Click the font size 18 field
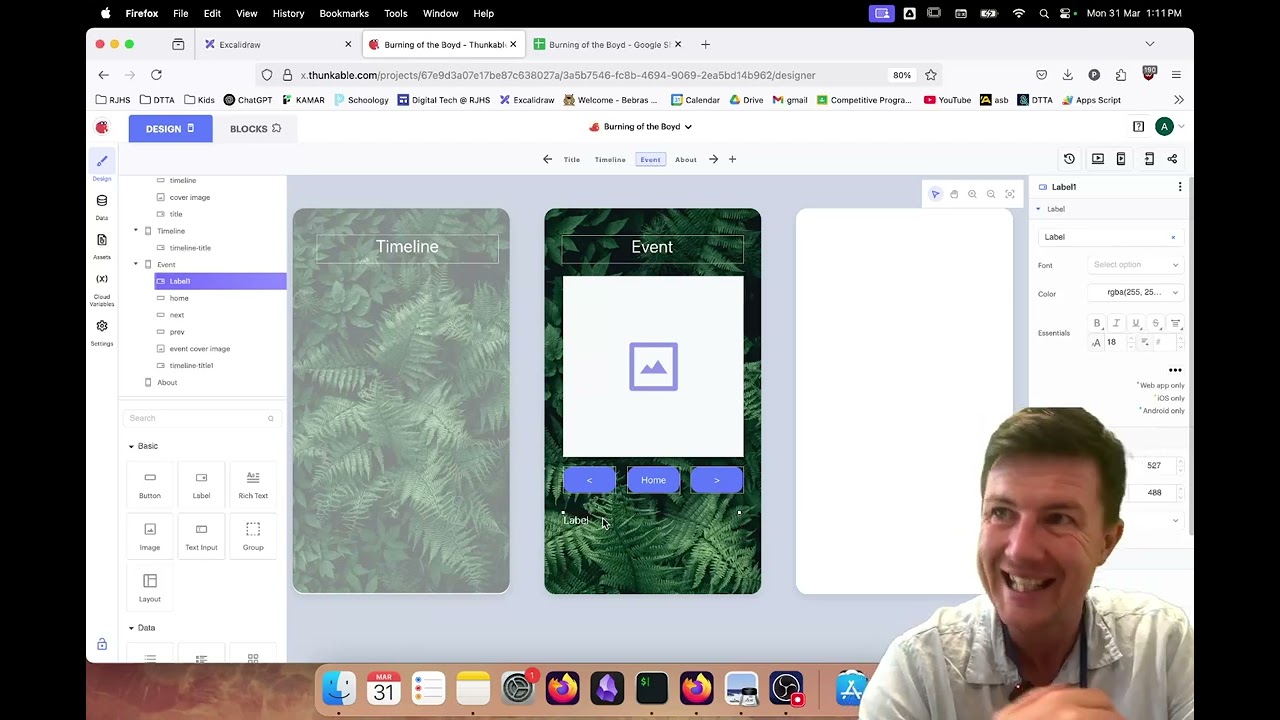Viewport: 1280px width, 720px height. [x=1115, y=342]
